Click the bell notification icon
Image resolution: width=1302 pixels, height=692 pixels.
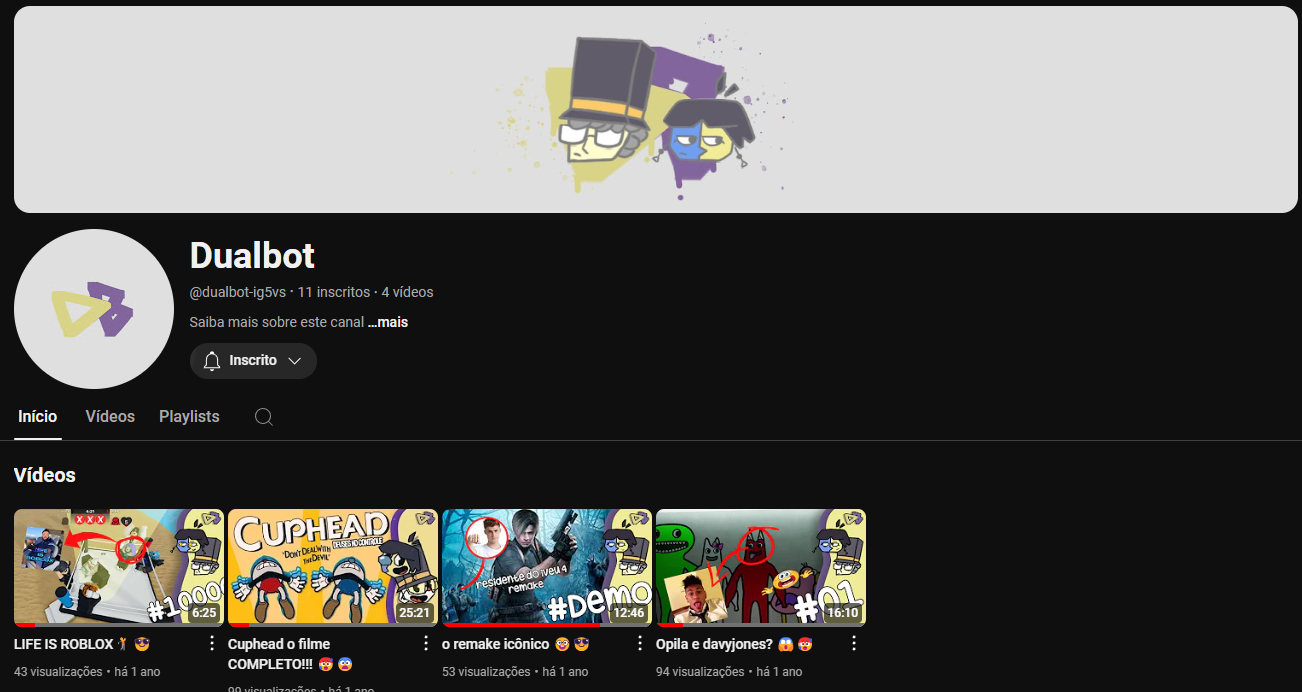(x=212, y=361)
